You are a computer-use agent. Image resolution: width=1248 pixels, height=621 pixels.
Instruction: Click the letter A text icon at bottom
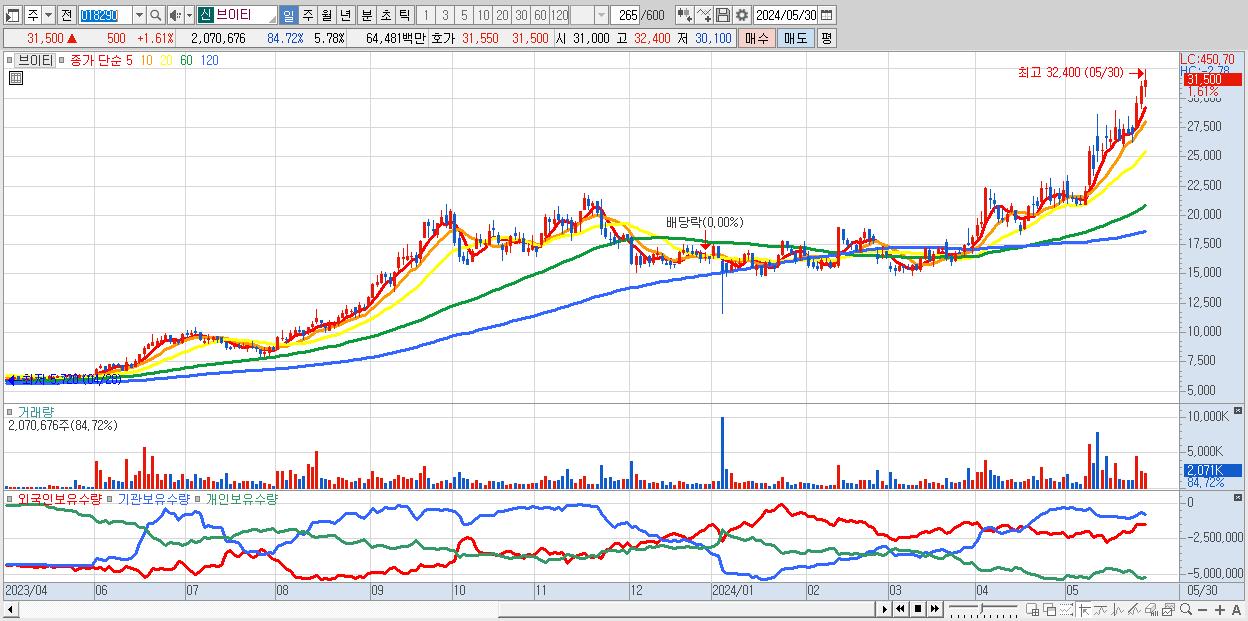click(1236, 610)
